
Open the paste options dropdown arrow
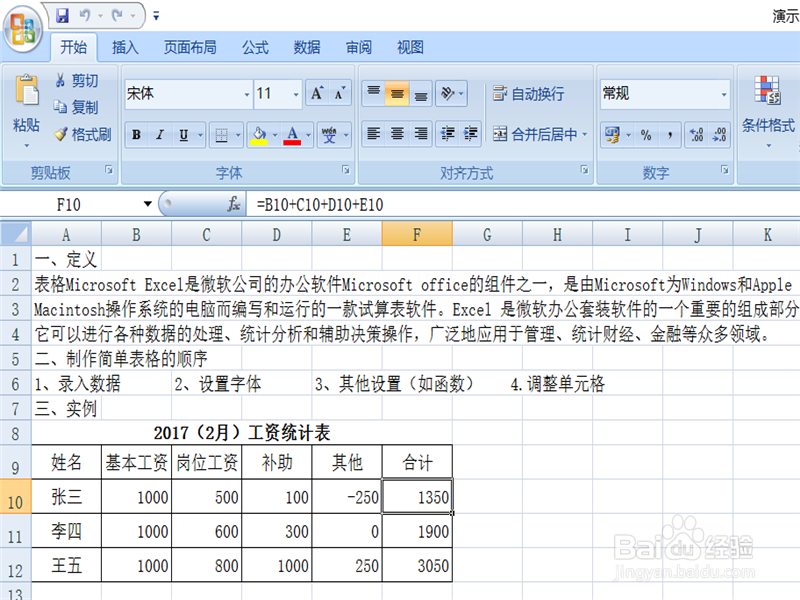pyautogui.click(x=27, y=146)
